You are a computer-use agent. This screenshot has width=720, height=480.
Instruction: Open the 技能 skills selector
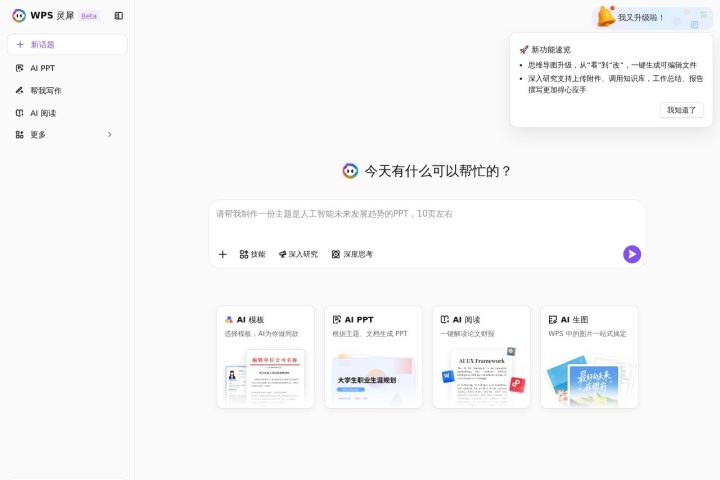pyautogui.click(x=253, y=254)
